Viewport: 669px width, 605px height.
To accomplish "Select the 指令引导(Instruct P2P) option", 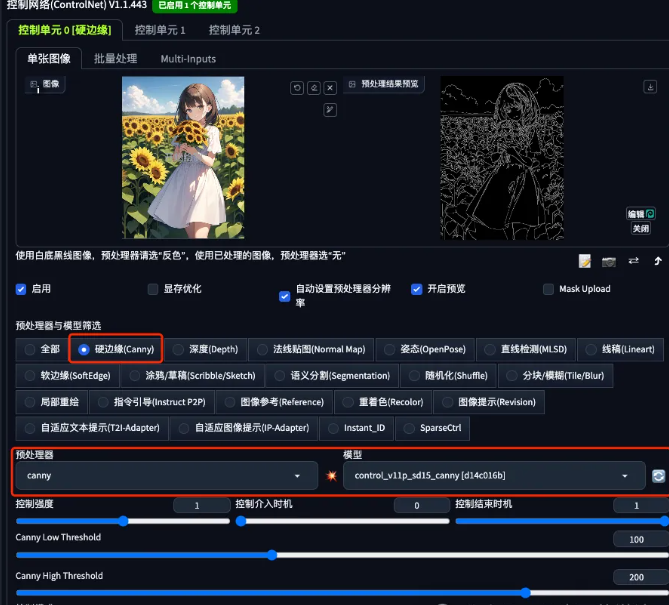I will click(x=151, y=402).
